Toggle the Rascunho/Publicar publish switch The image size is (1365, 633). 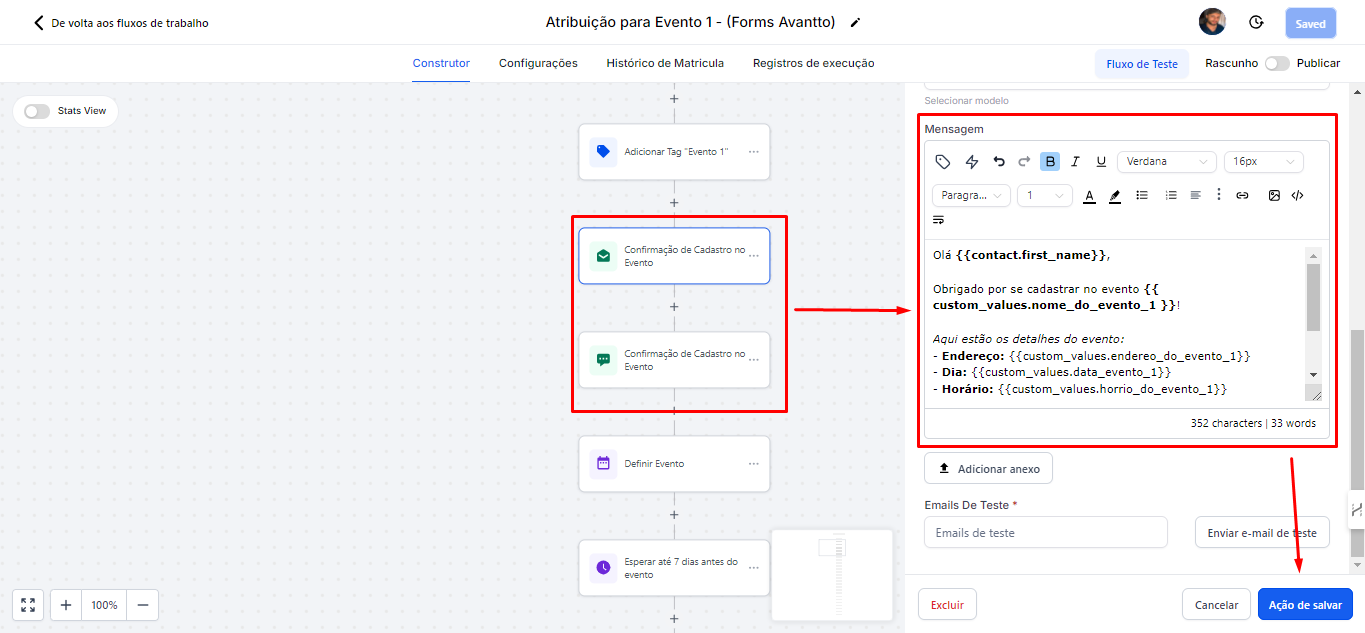[1276, 63]
